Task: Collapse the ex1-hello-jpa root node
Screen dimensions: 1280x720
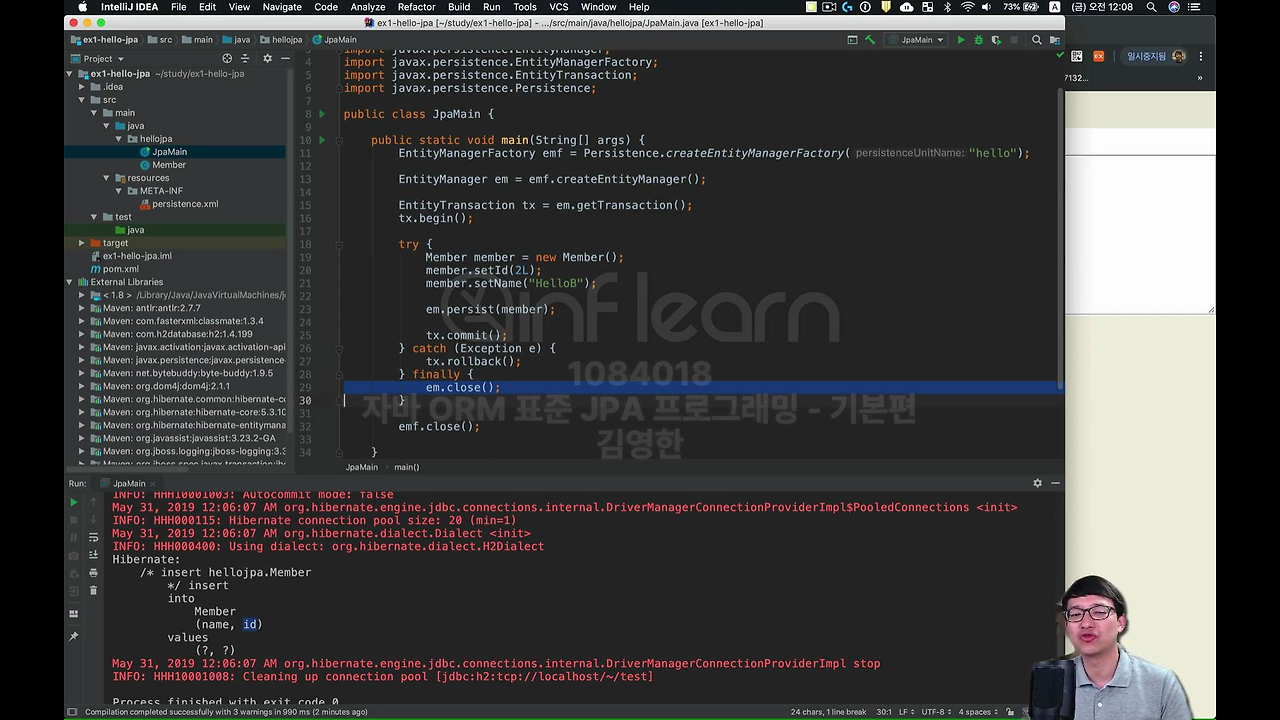Action: (x=70, y=74)
